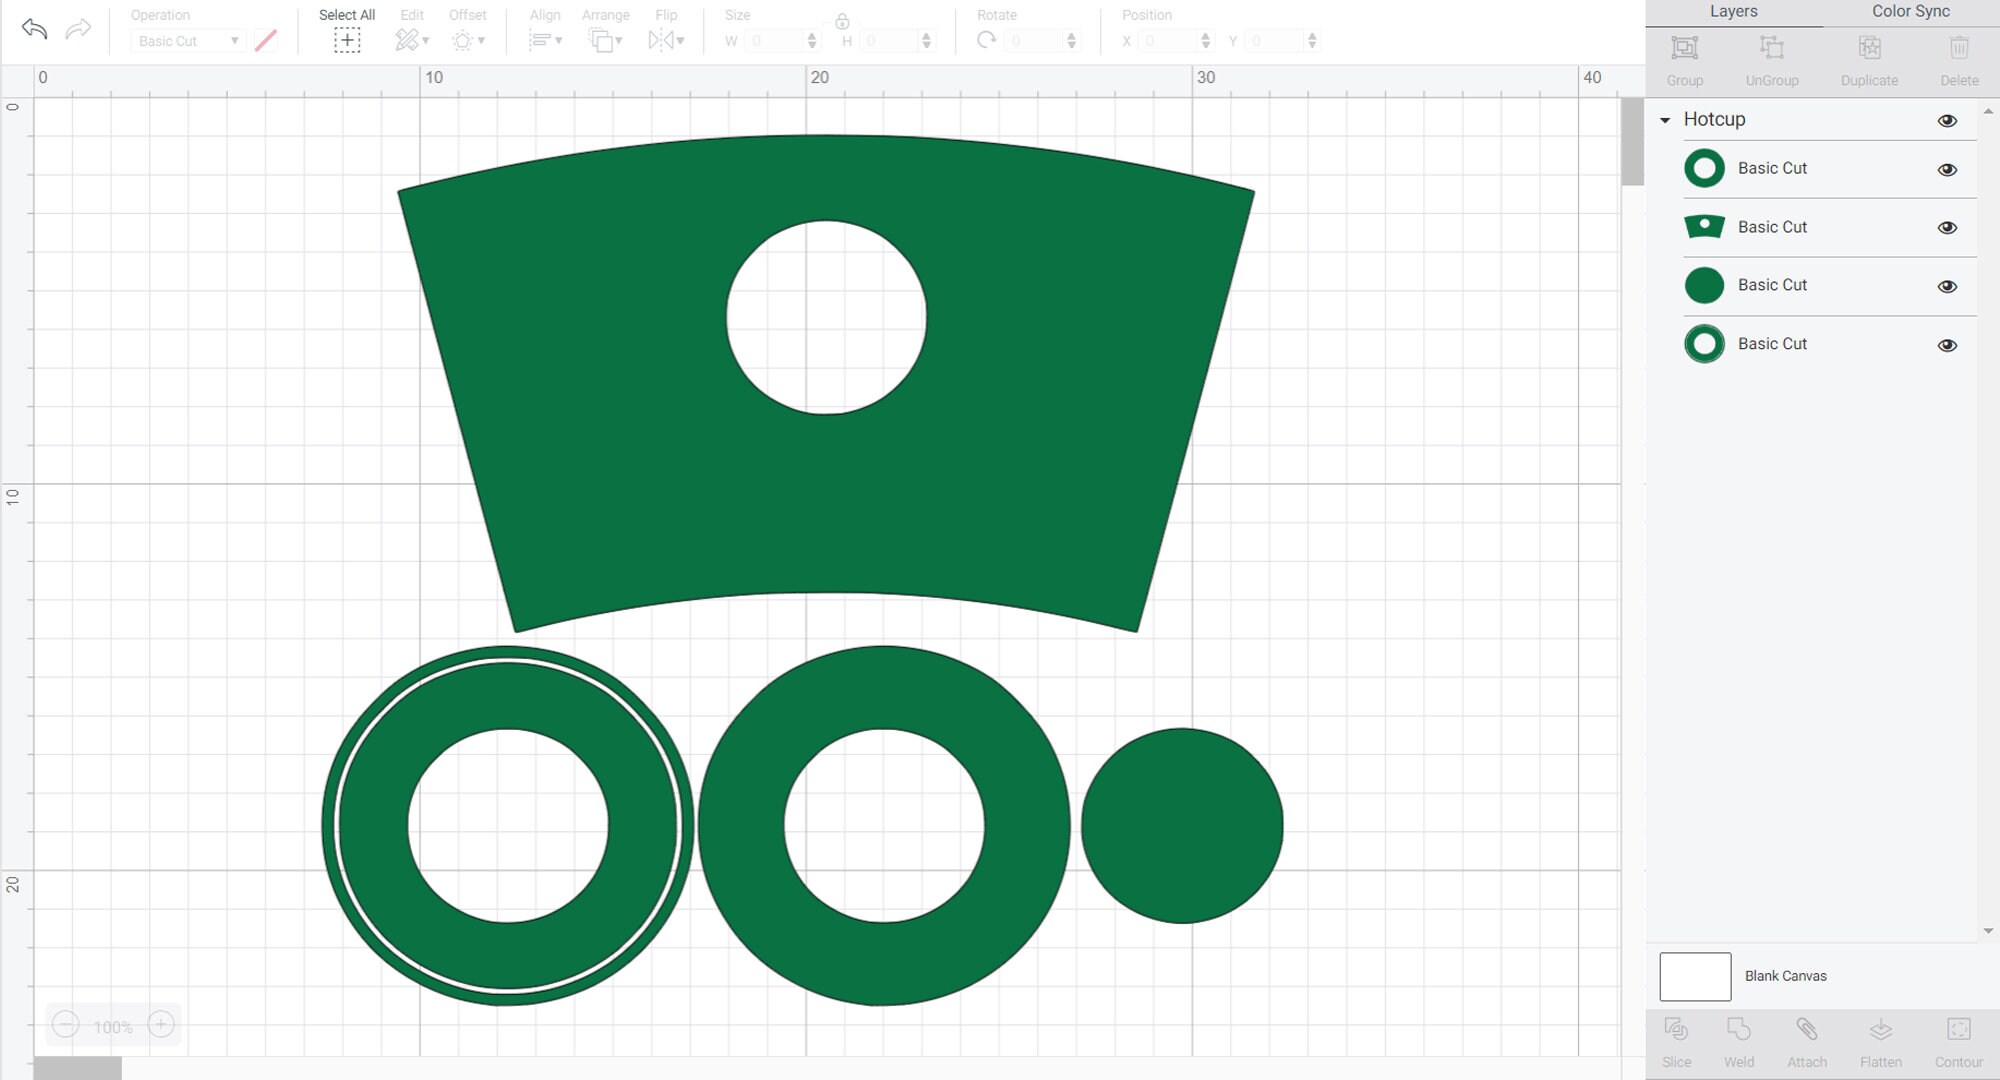This screenshot has height=1080, width=2000.
Task: Click the Weld tool icon
Action: pos(1739,1029)
